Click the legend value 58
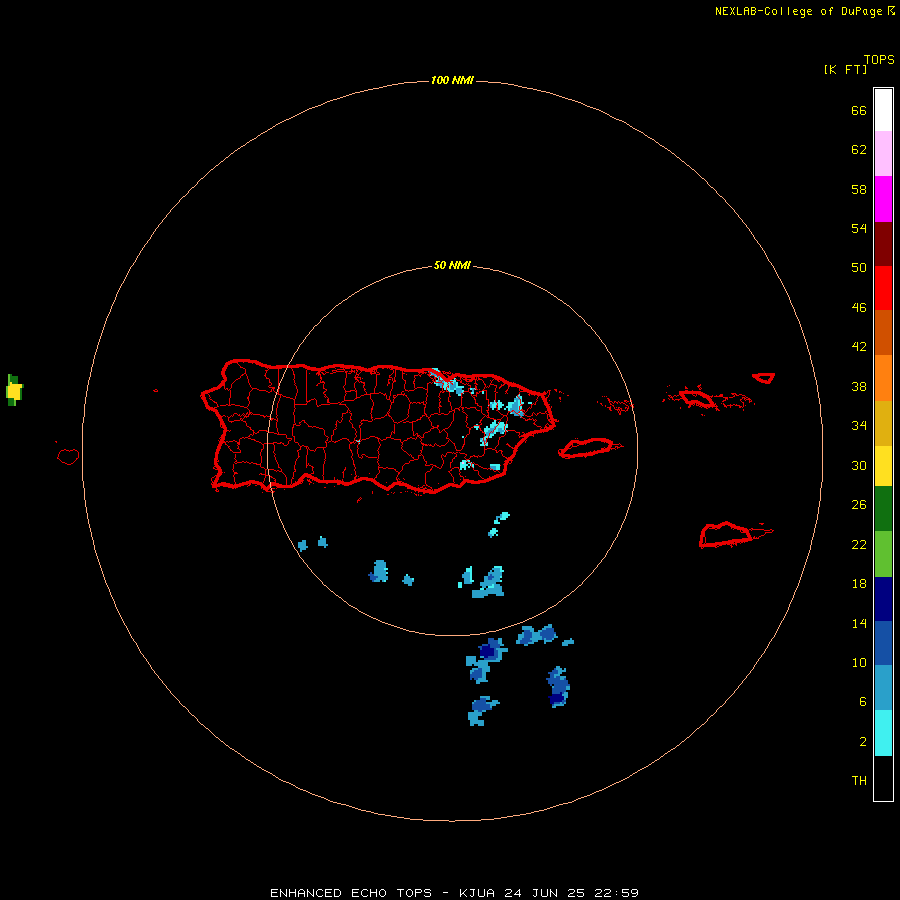Screen dimensions: 900x900 click(x=859, y=189)
